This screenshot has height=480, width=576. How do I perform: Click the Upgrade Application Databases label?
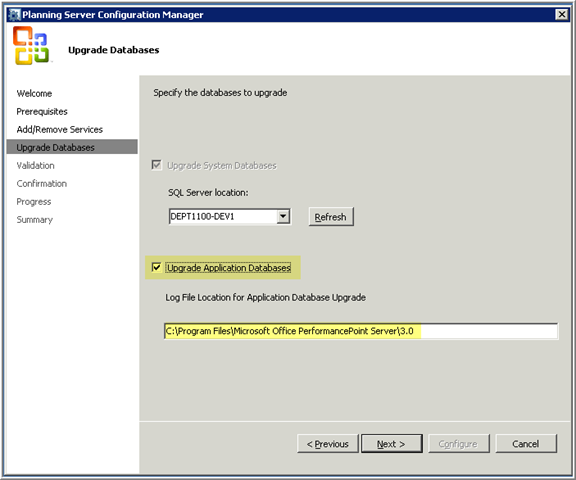[228, 268]
